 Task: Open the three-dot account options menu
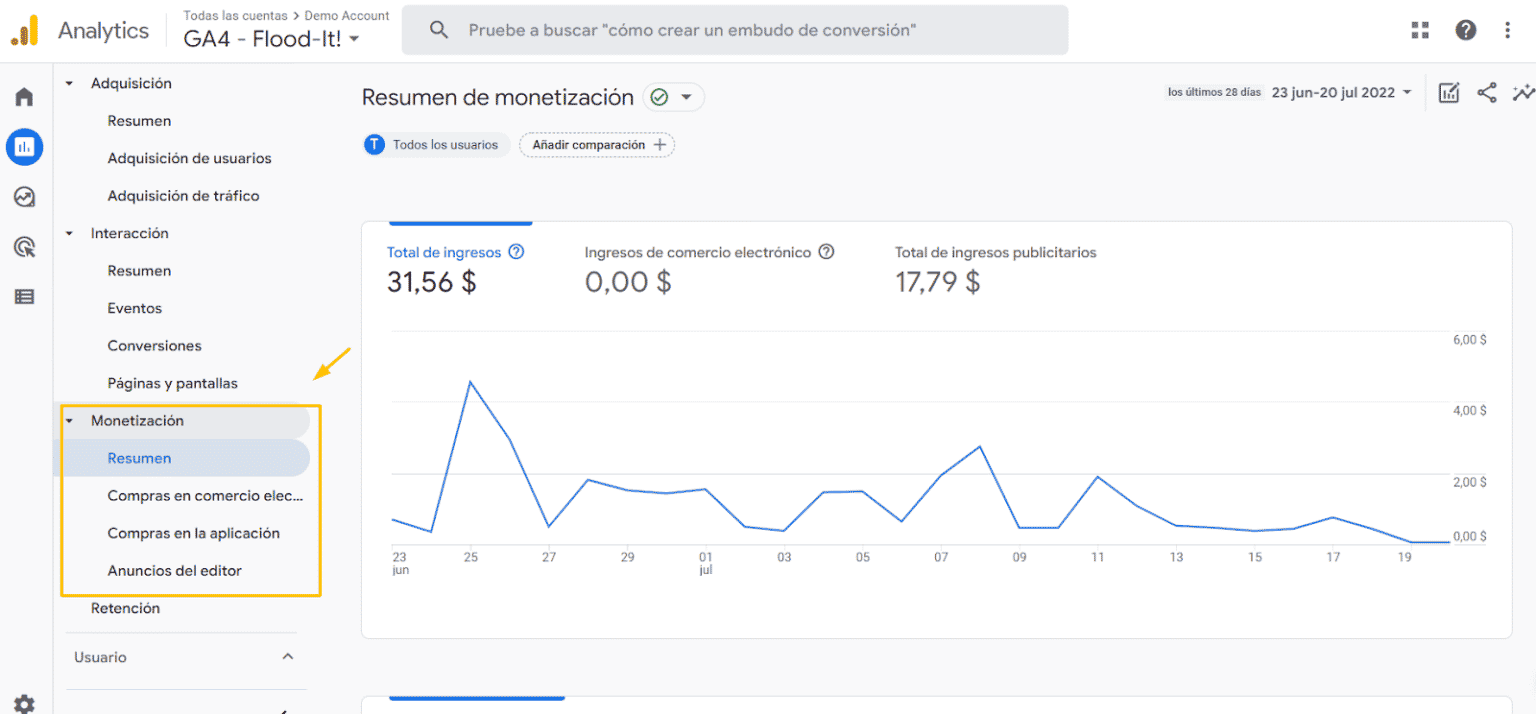pos(1508,29)
